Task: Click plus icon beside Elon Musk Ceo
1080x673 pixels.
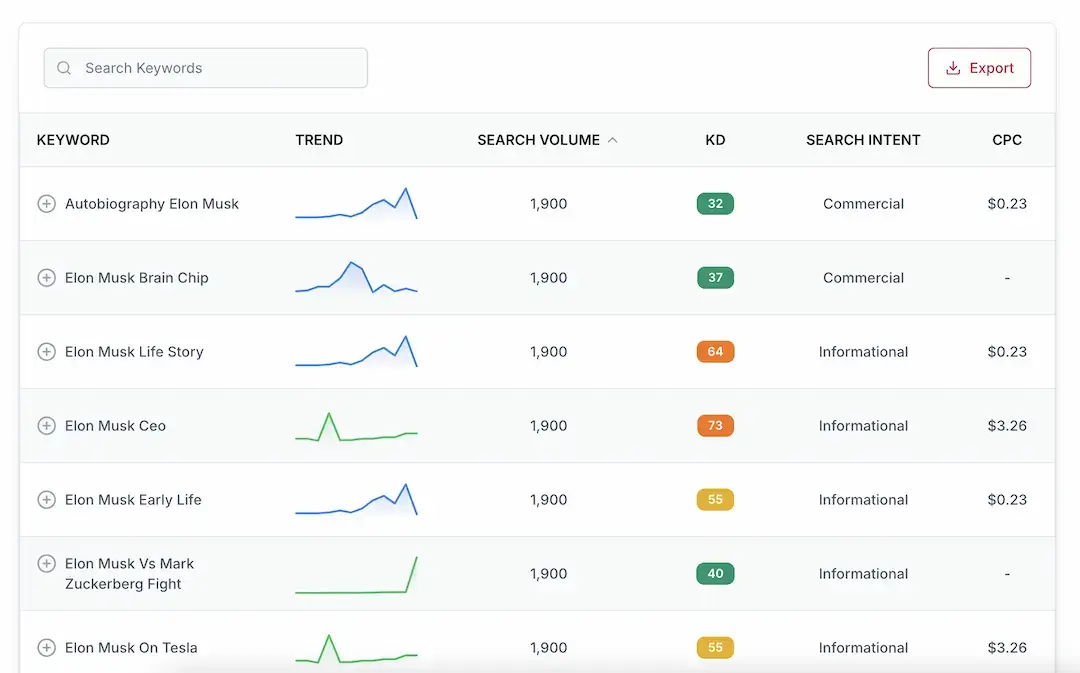Action: pyautogui.click(x=46, y=426)
